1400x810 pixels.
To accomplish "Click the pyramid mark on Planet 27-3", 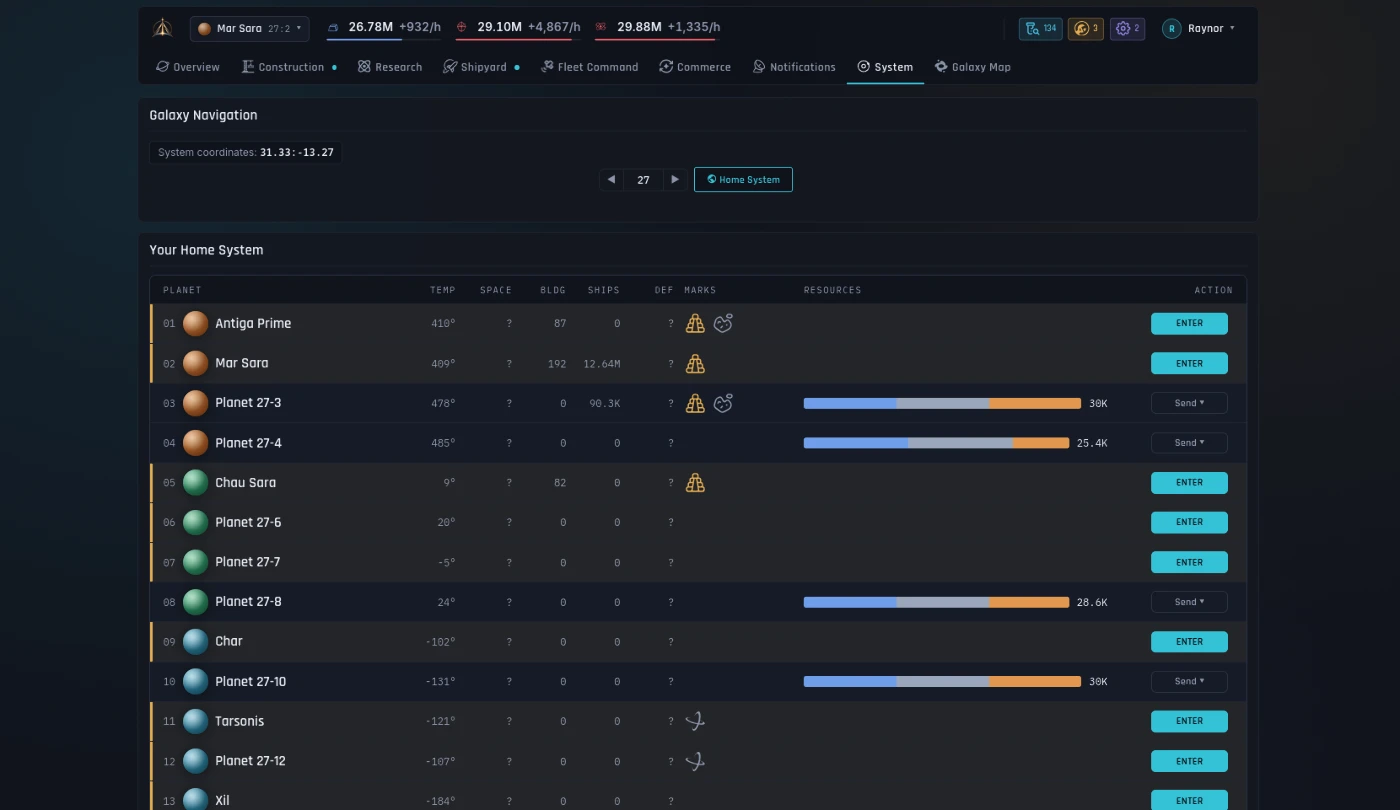I will pos(695,403).
